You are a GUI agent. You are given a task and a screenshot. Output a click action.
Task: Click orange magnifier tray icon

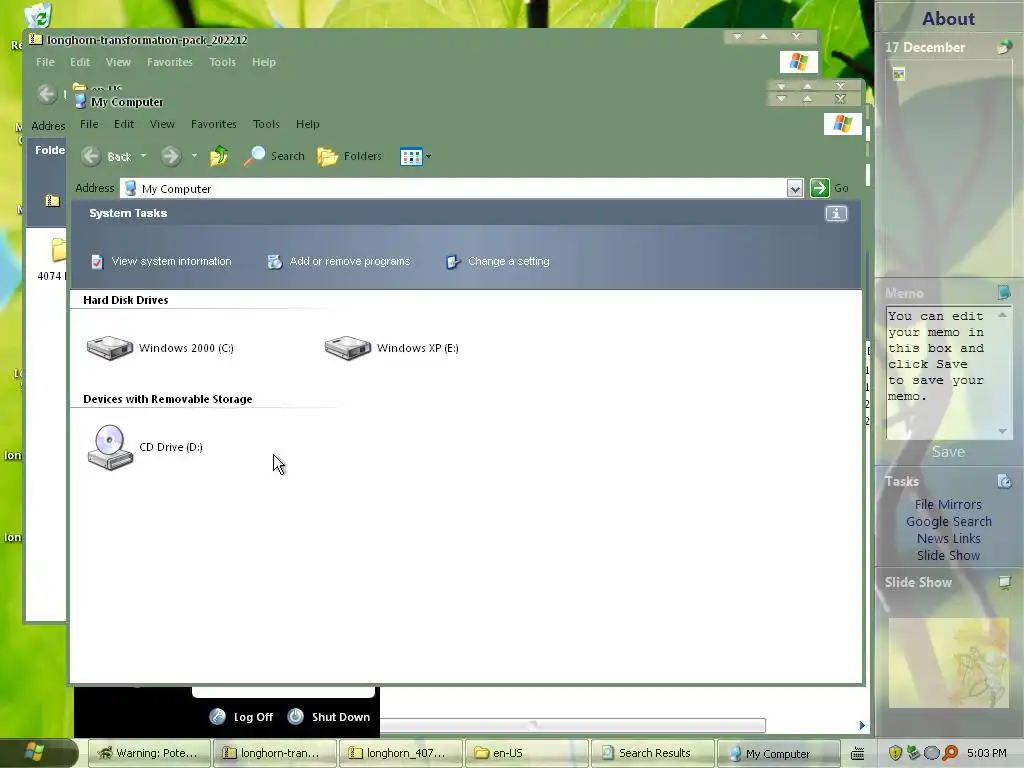click(x=951, y=753)
